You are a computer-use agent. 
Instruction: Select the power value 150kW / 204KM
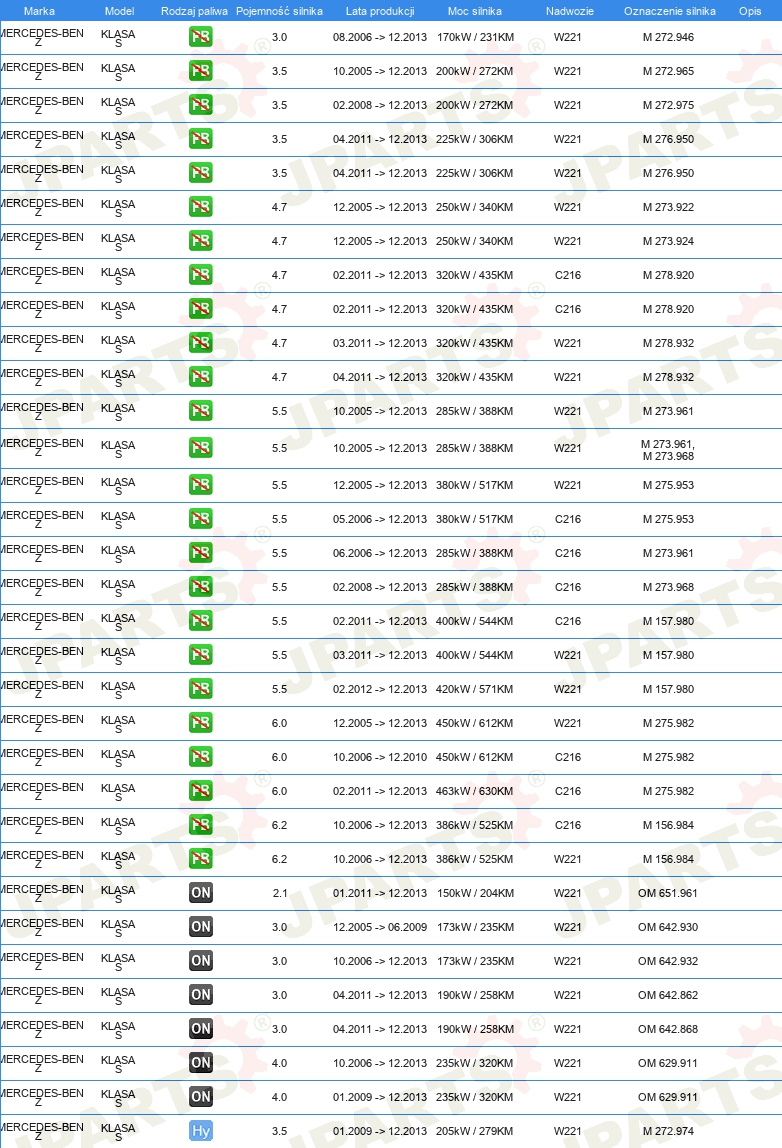click(475, 893)
